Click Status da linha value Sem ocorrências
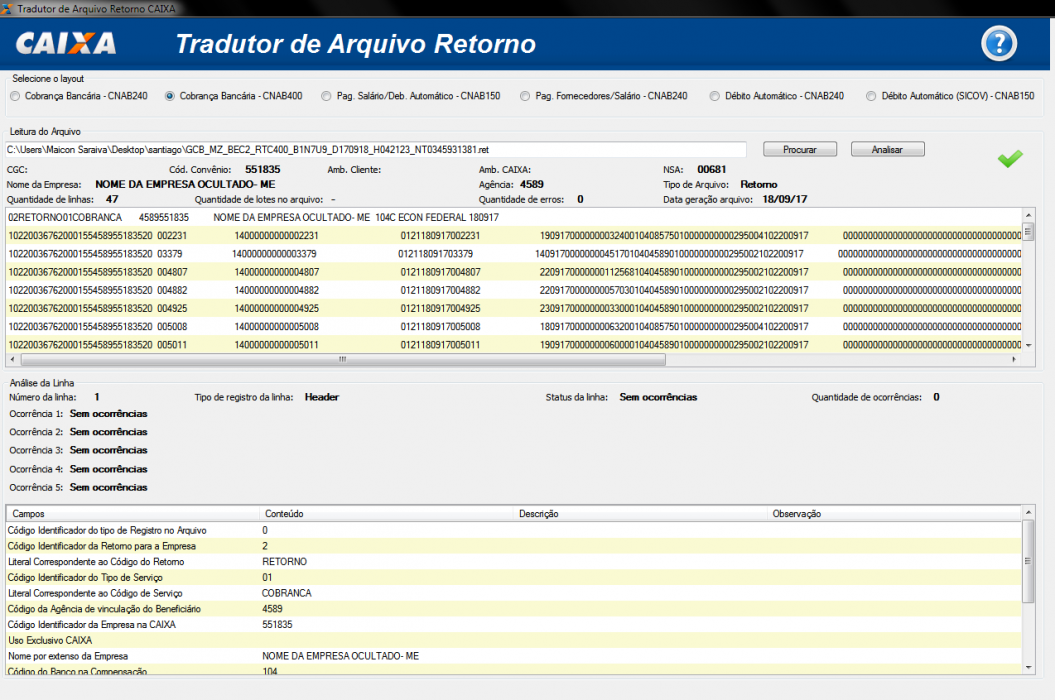This screenshot has width=1055, height=700. [x=658, y=397]
